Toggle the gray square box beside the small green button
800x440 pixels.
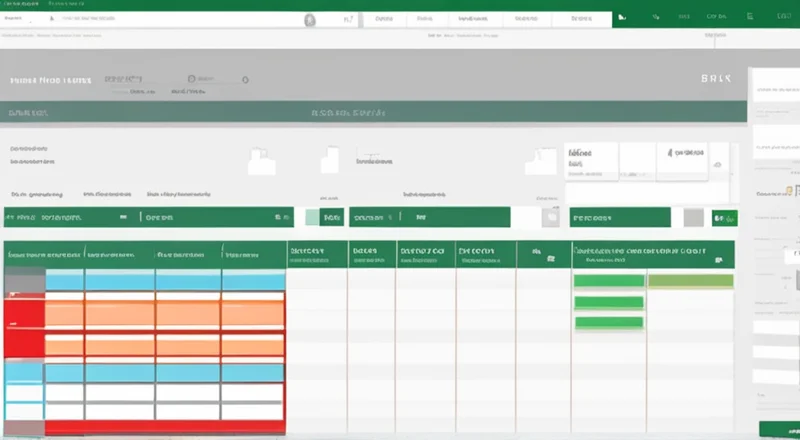[693, 217]
